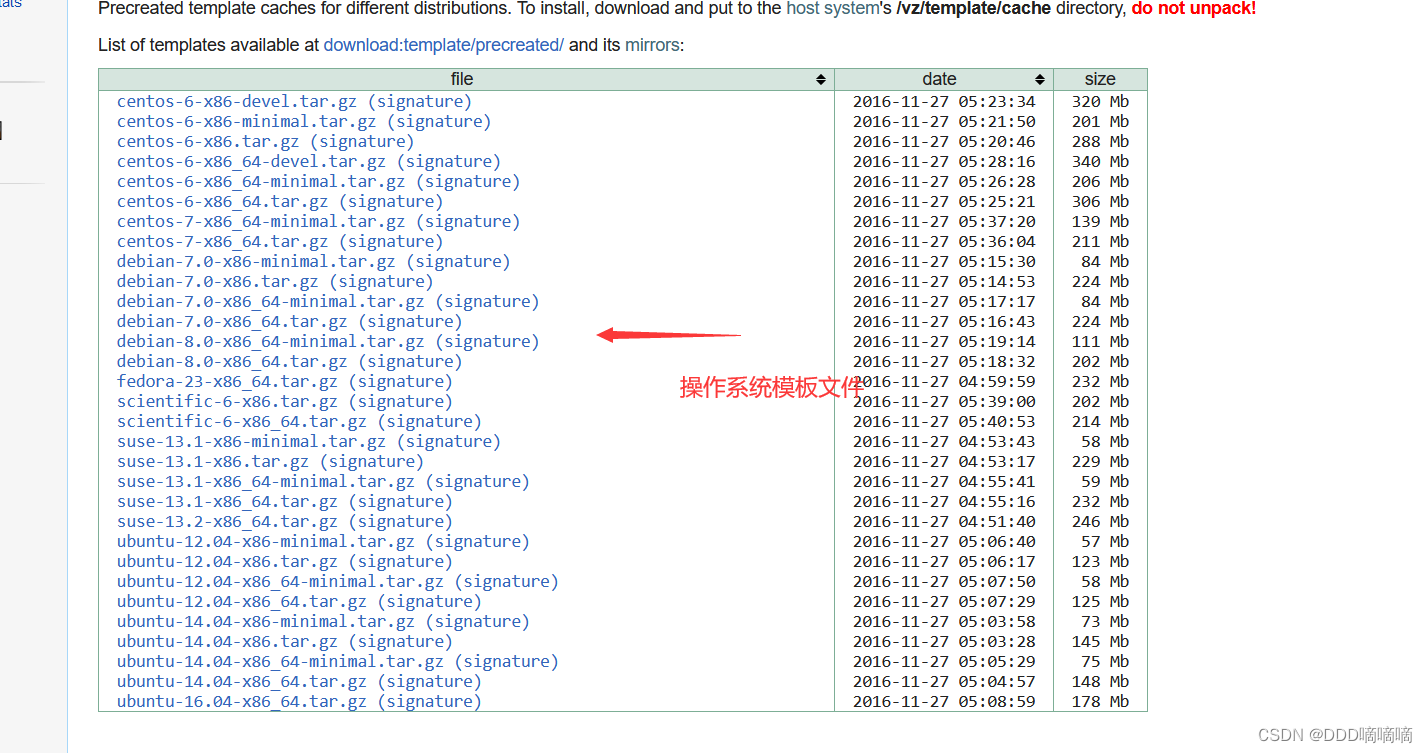Download ubuntu-14.04-x86.tar.gz
This screenshot has height=753, width=1428.
(227, 641)
